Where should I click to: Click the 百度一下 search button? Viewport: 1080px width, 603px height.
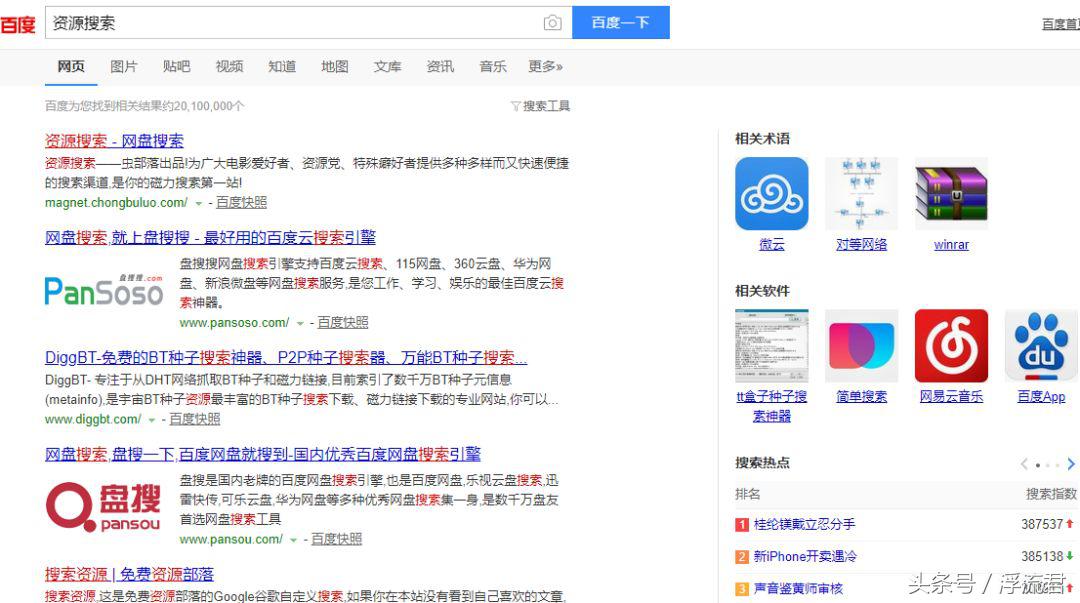pyautogui.click(x=621, y=23)
